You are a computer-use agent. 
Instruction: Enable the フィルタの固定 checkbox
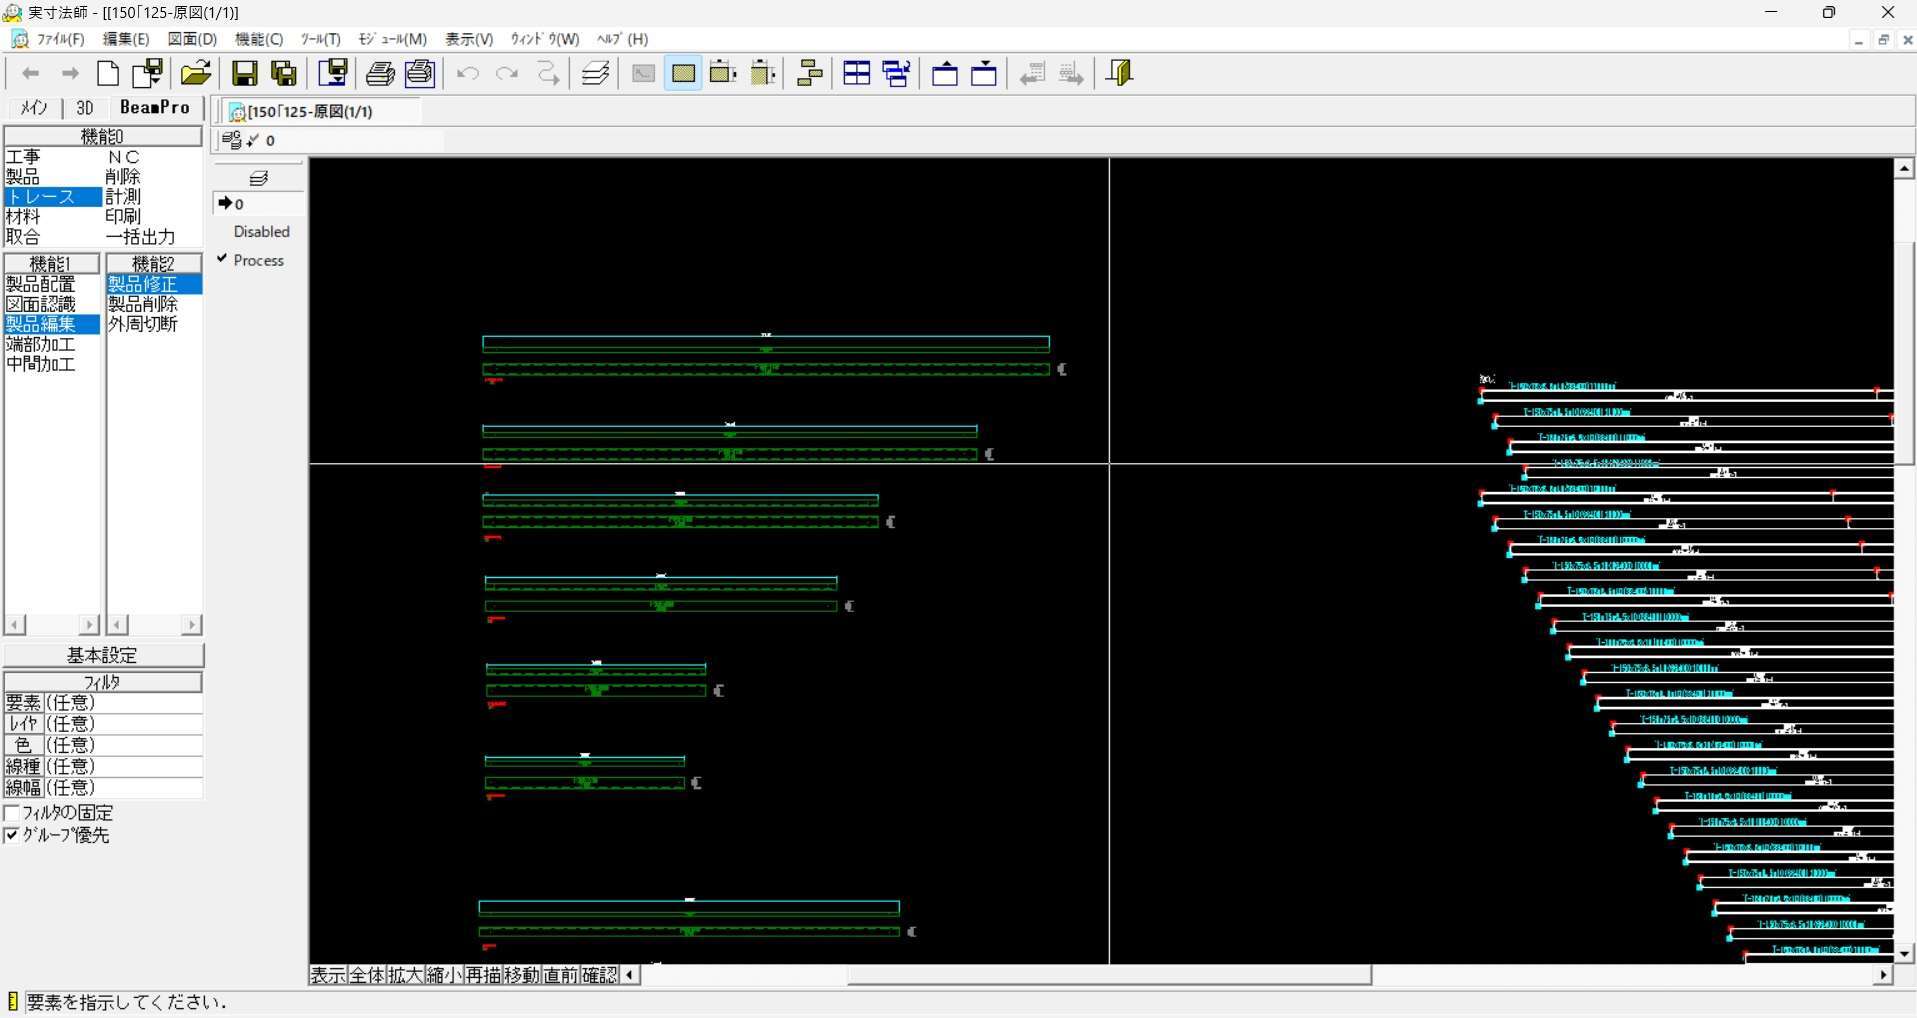pos(13,813)
